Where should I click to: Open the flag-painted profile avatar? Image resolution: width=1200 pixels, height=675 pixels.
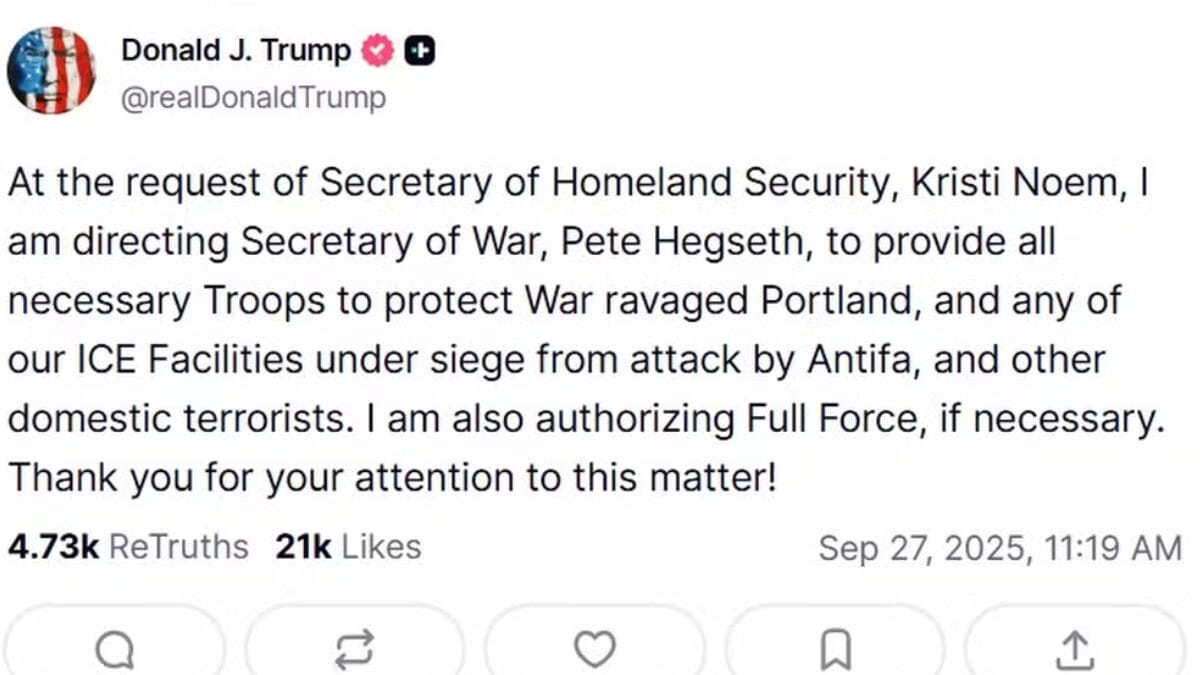pyautogui.click(x=51, y=70)
